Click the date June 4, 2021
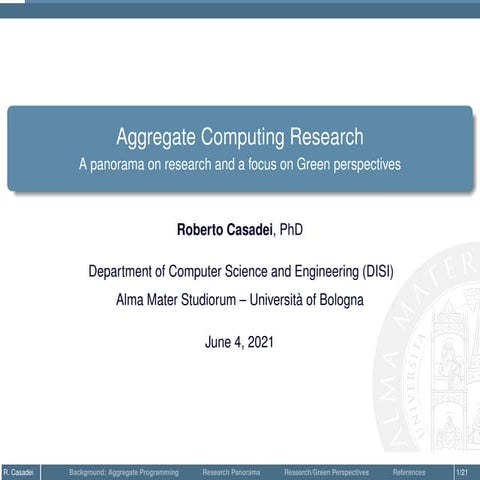The width and height of the screenshot is (480, 480). (239, 342)
